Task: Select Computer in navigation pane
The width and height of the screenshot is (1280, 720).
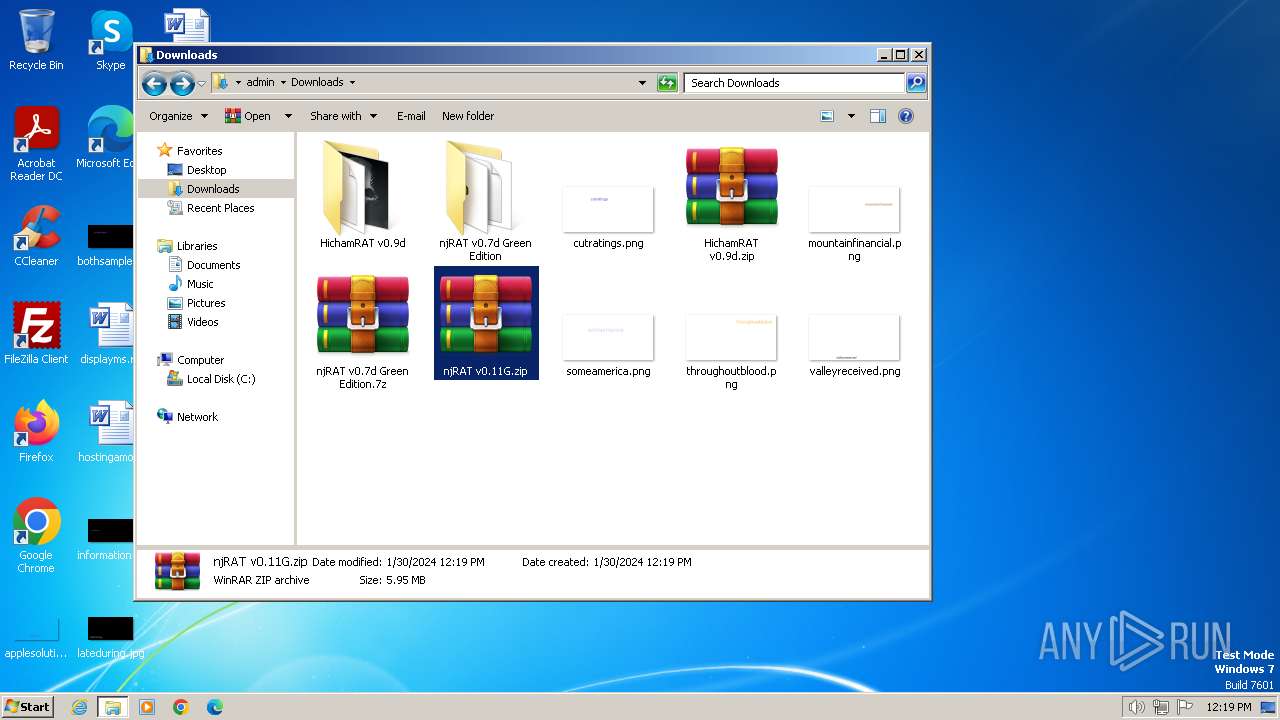Action: click(x=200, y=360)
